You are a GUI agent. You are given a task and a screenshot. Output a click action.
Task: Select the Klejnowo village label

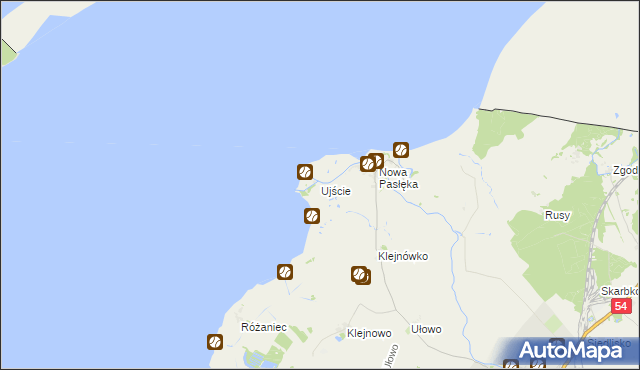coord(369,333)
